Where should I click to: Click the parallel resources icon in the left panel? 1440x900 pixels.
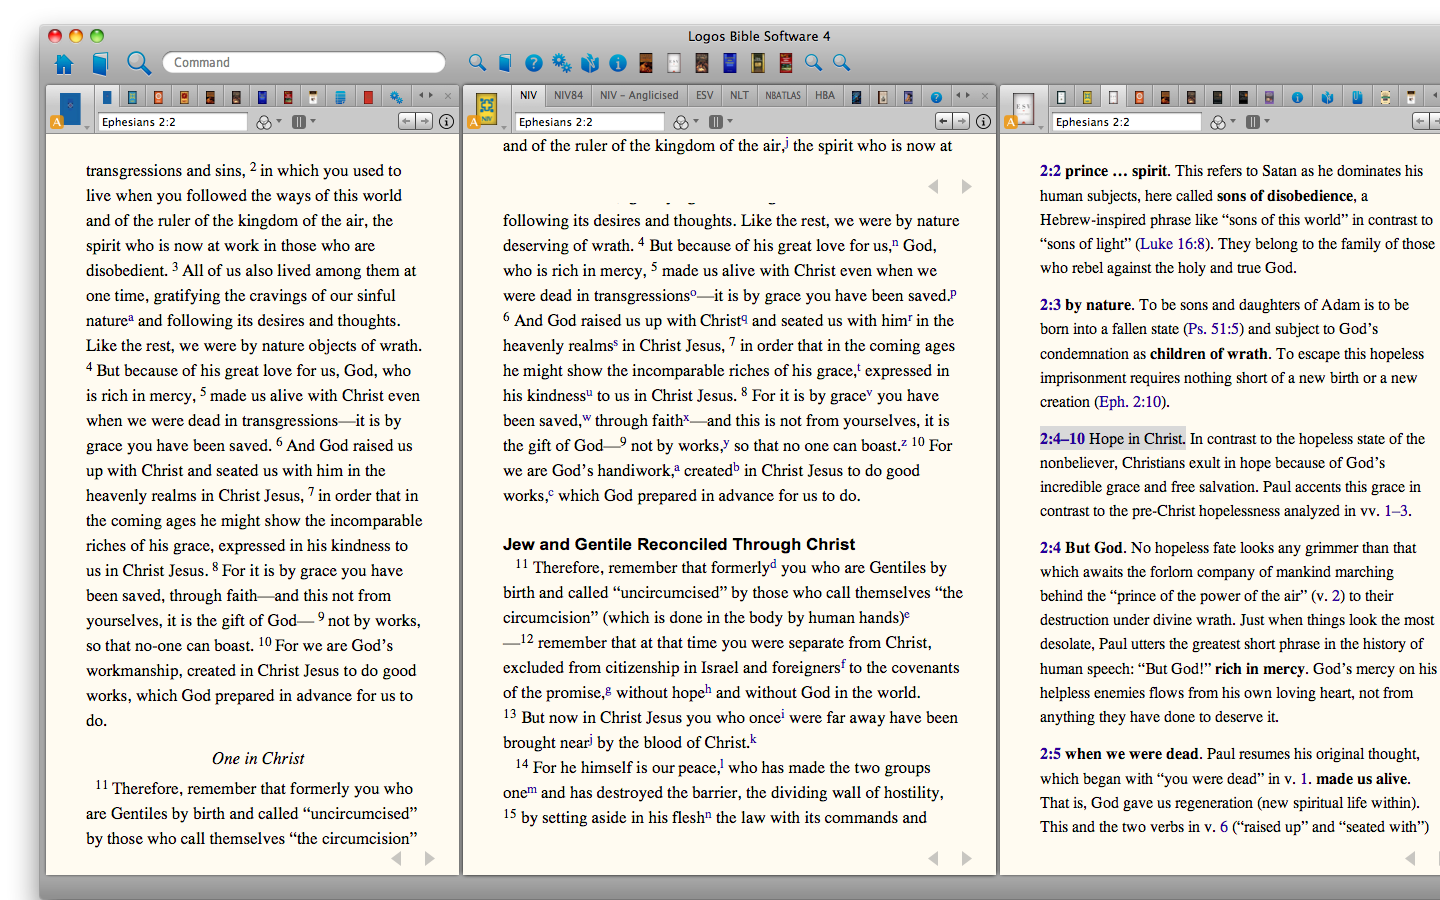[x=262, y=121]
